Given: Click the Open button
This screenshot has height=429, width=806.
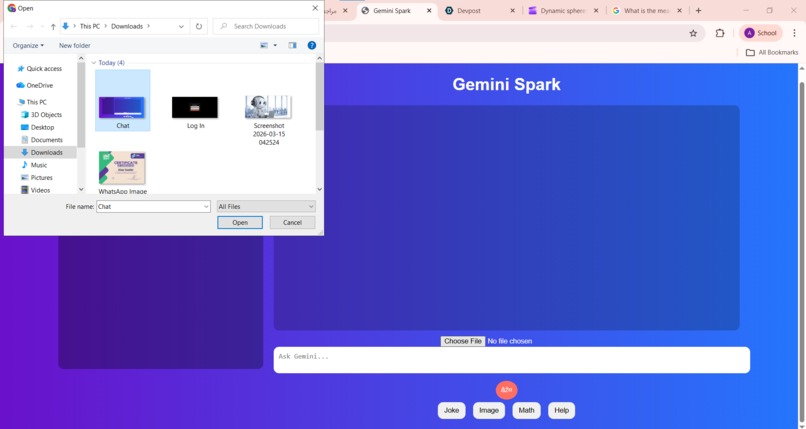Looking at the screenshot, I should (x=240, y=222).
